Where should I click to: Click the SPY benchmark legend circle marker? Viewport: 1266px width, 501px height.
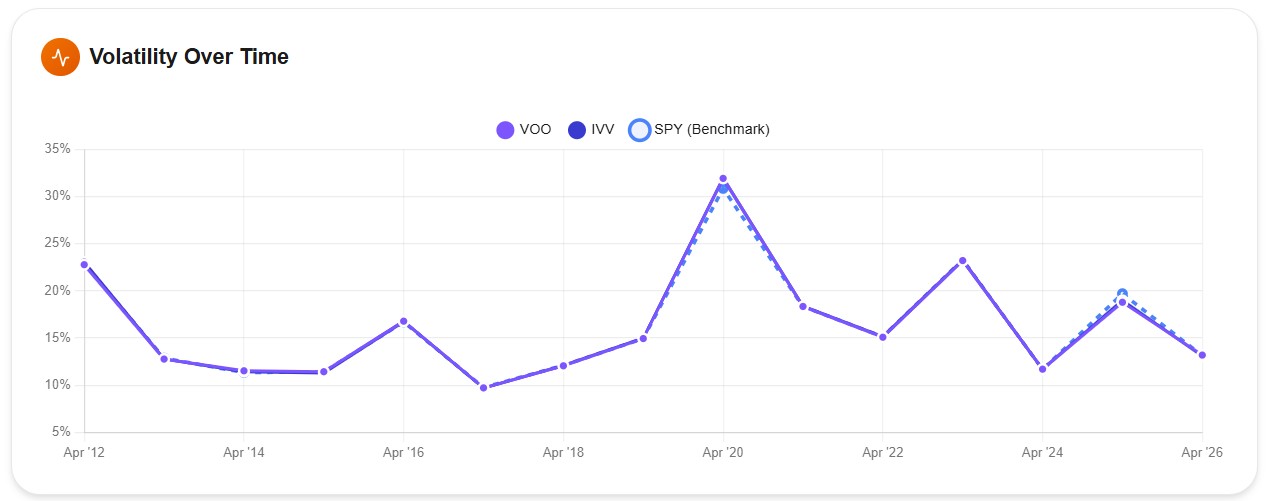[639, 130]
